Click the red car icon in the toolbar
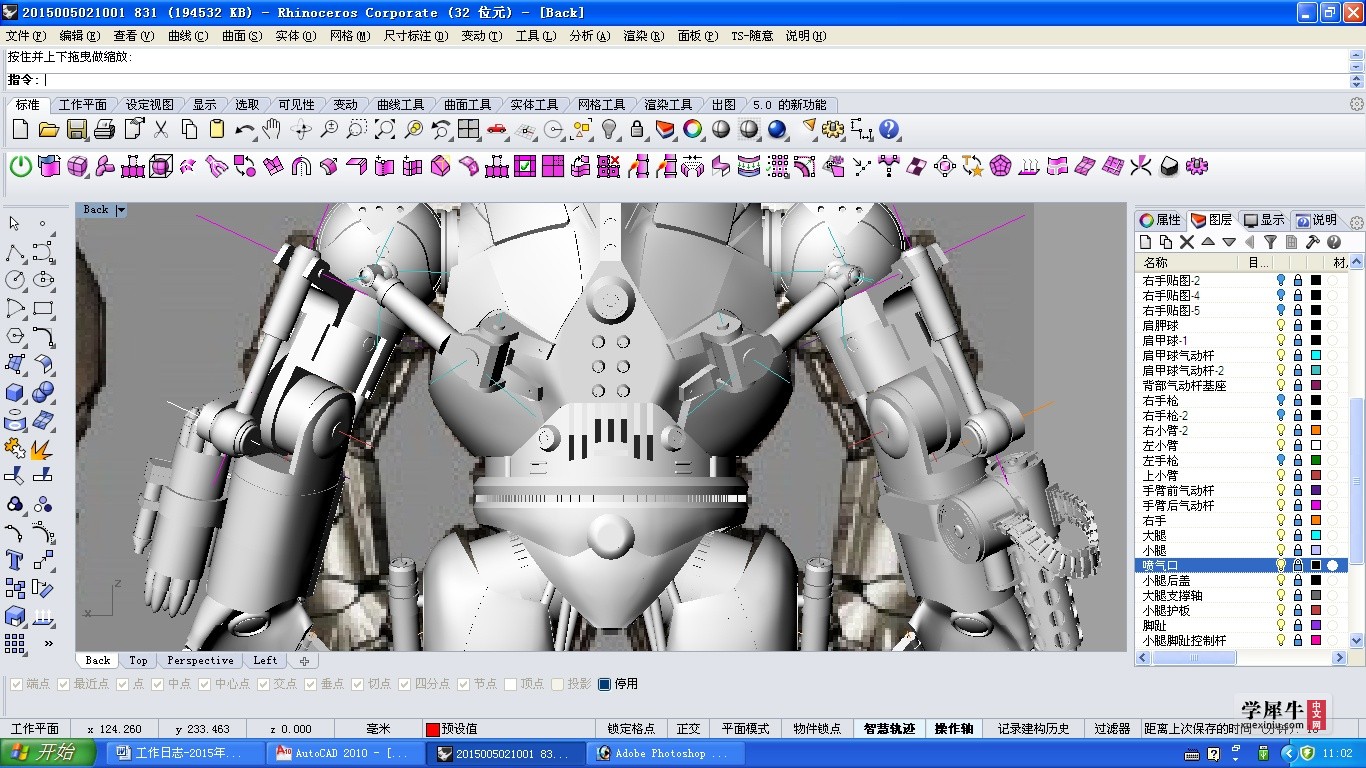 click(x=497, y=129)
